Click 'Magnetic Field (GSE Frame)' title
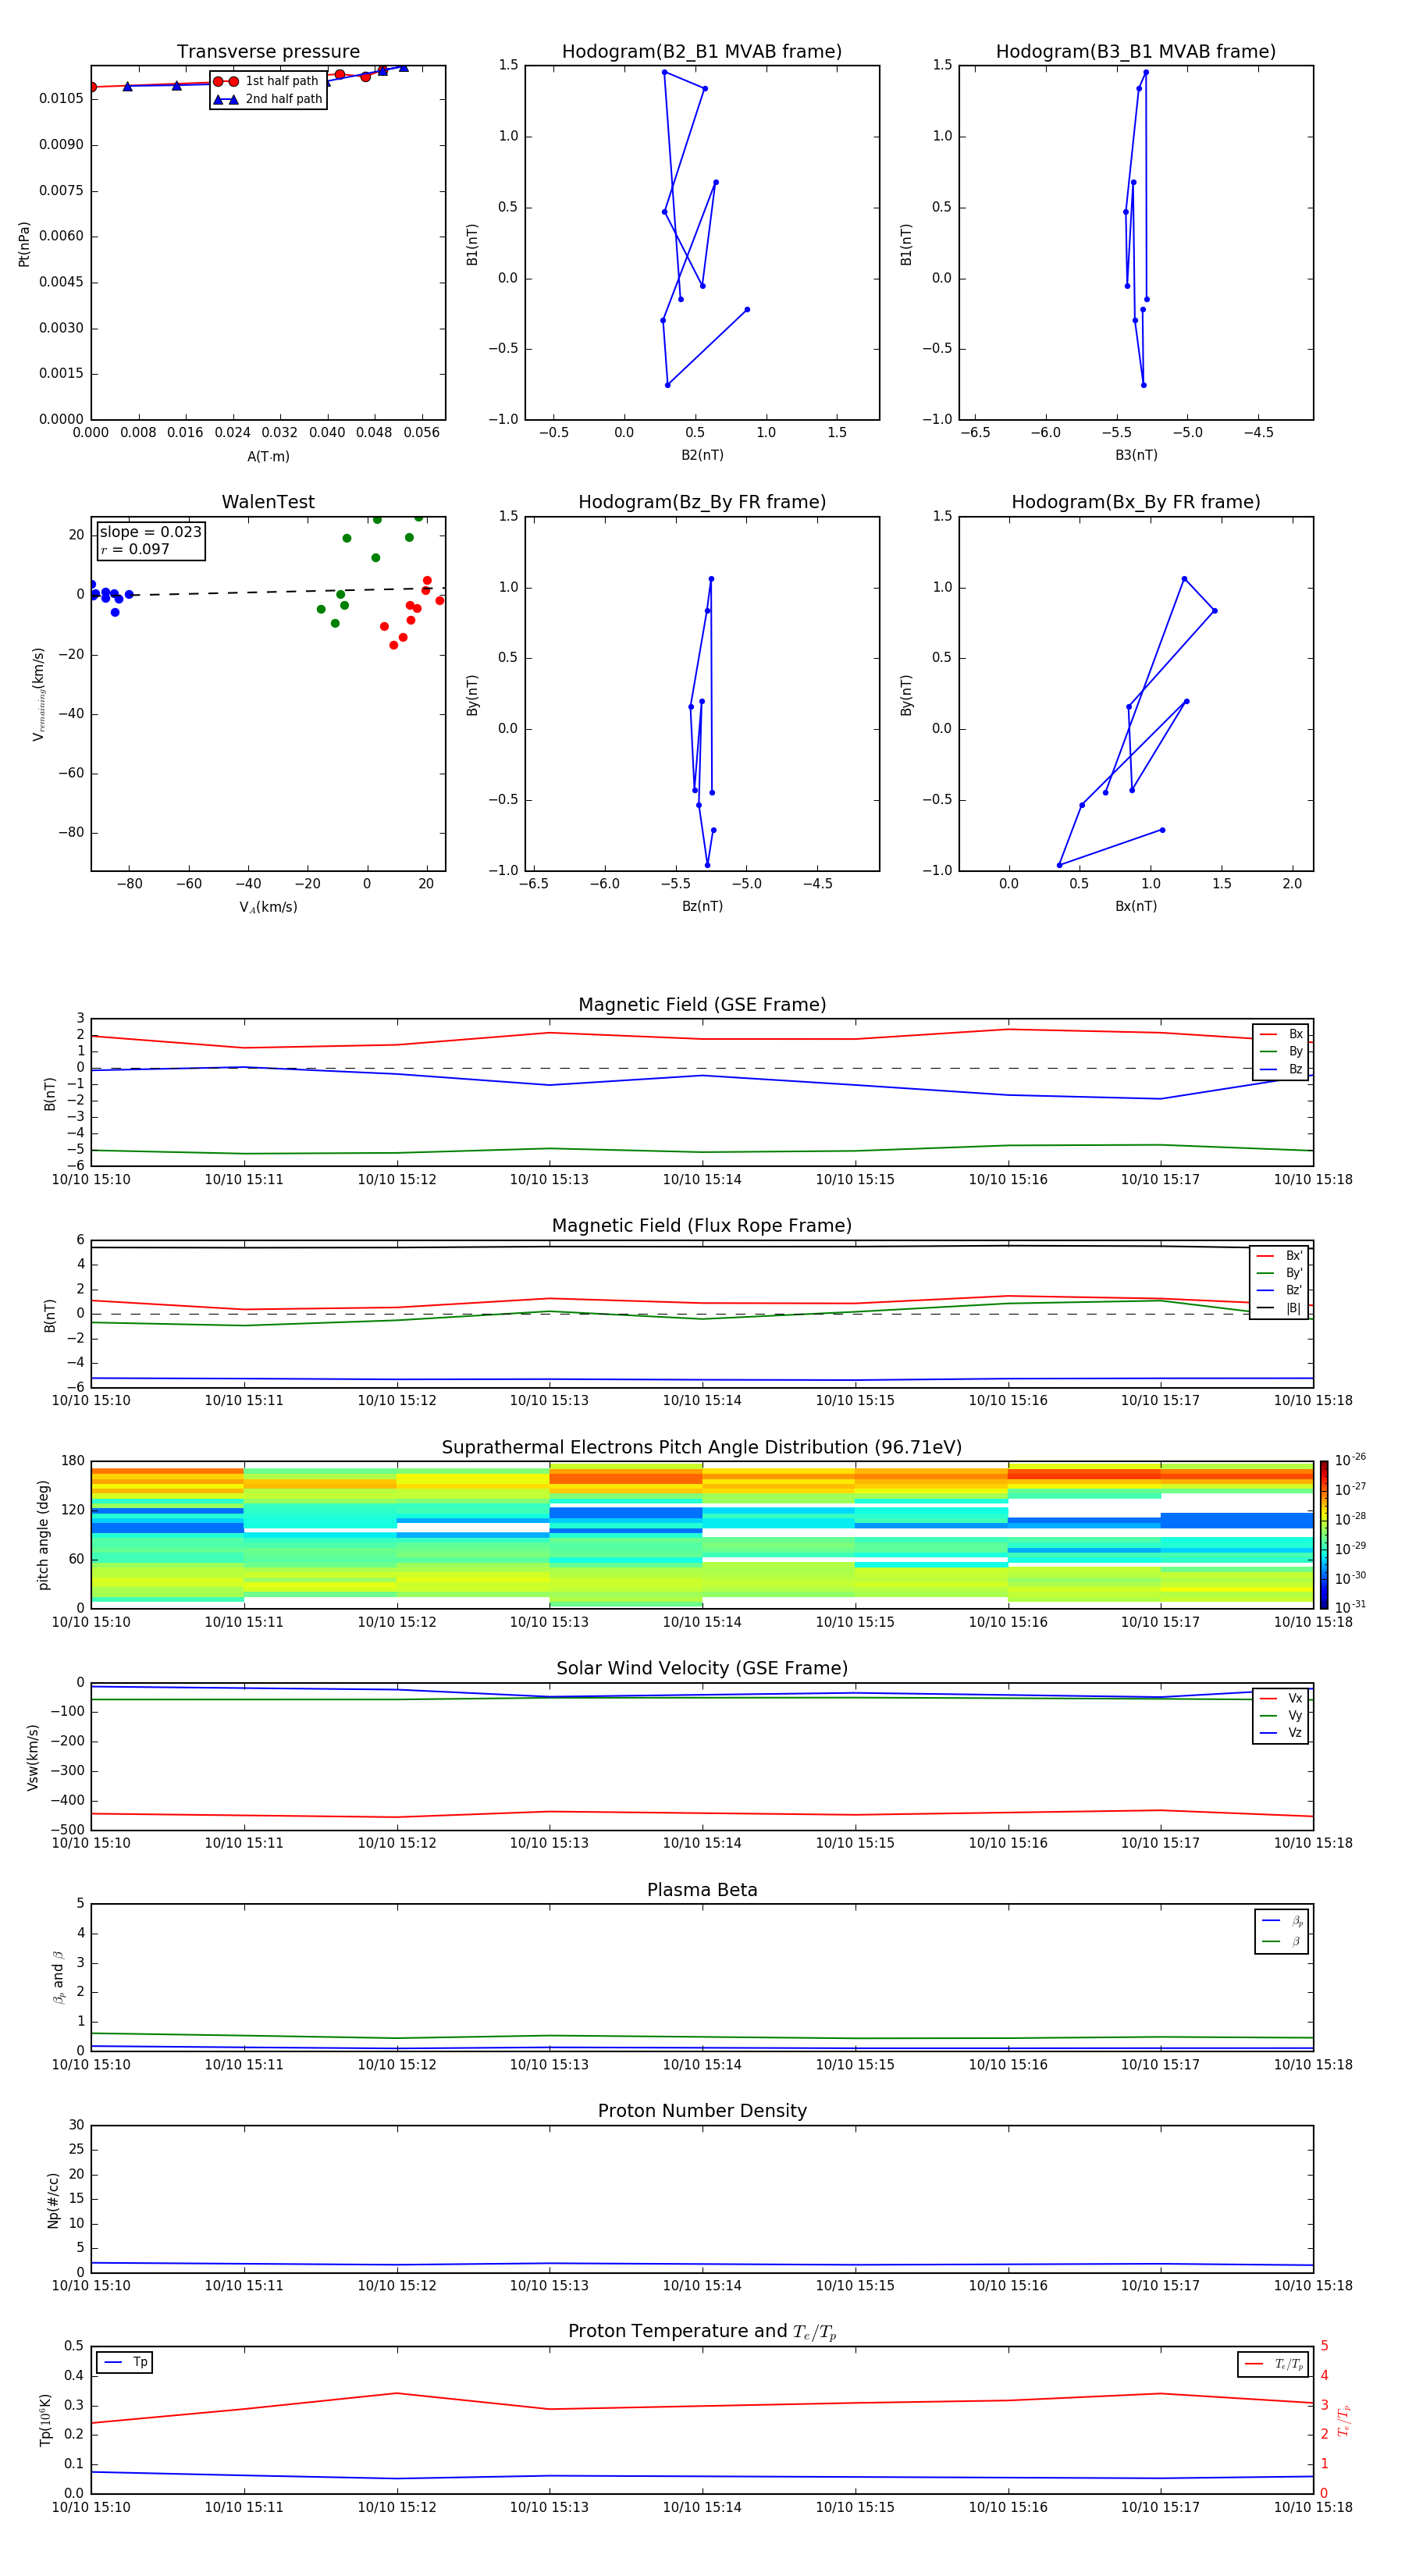Screen dimensions: 1405x2576 (702, 1005)
